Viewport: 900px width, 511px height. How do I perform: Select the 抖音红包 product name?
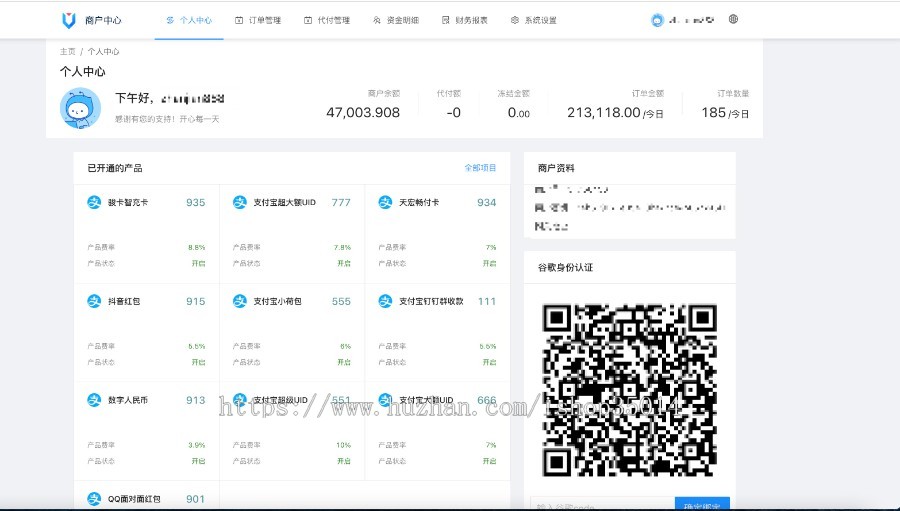pyautogui.click(x=124, y=301)
